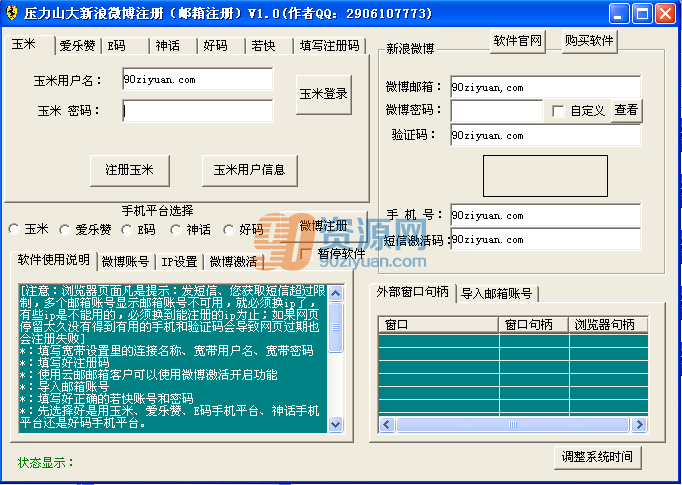Viewport: 682px width, 485px height.
Task: Click the 玉米用户名 input field
Action: (198, 79)
